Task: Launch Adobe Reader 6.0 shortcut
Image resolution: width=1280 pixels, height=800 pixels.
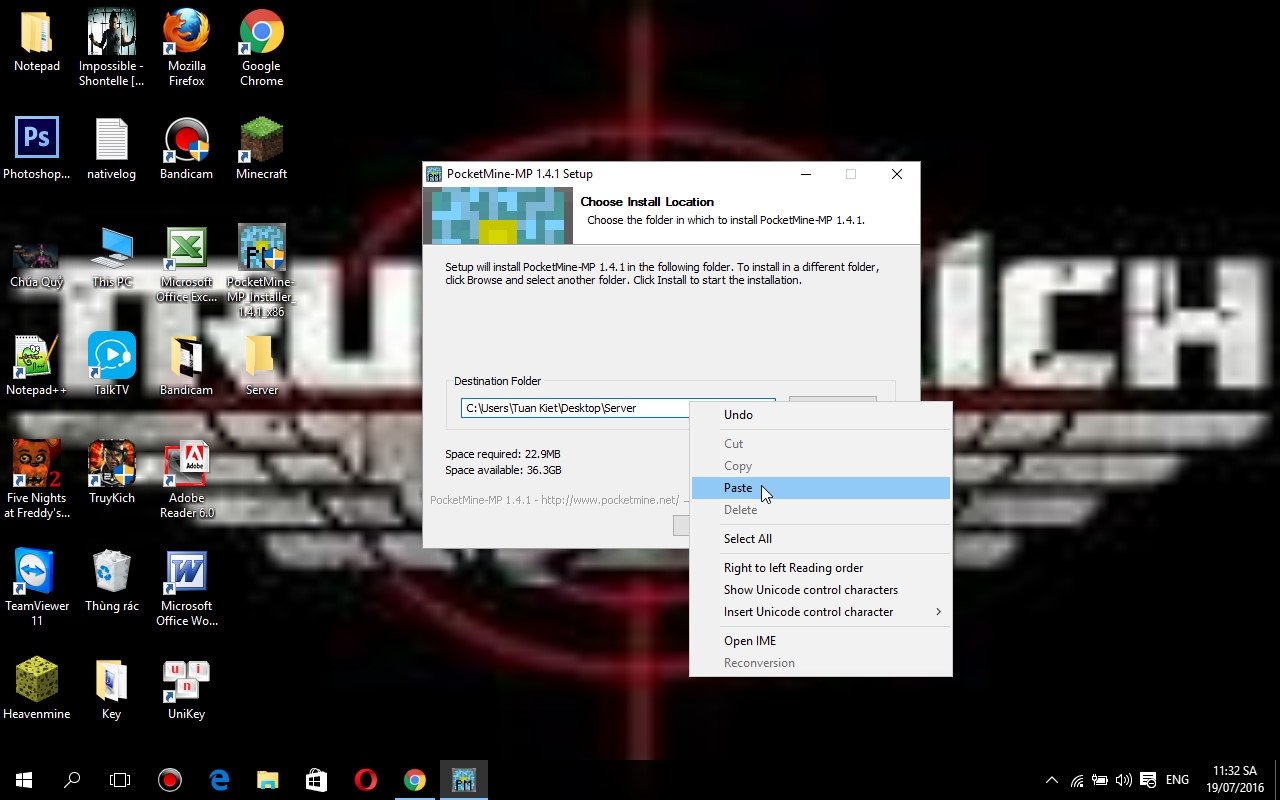Action: click(x=186, y=480)
